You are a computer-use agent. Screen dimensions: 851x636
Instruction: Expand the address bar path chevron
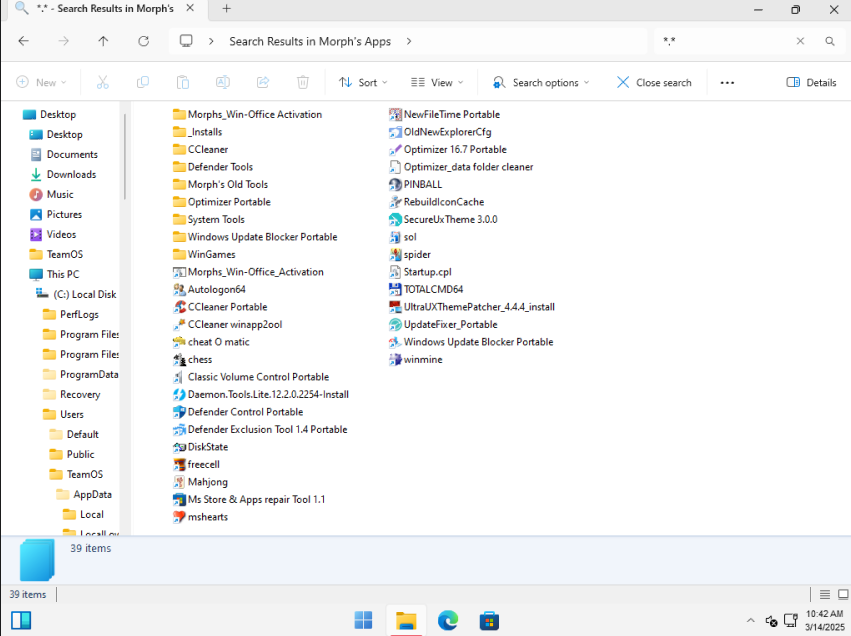(x=409, y=41)
